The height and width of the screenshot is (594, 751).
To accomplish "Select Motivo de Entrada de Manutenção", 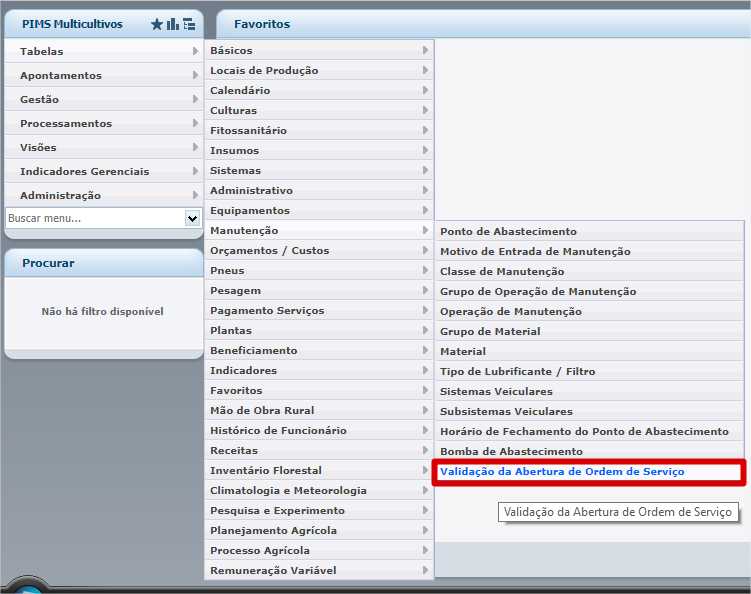I will [x=589, y=251].
